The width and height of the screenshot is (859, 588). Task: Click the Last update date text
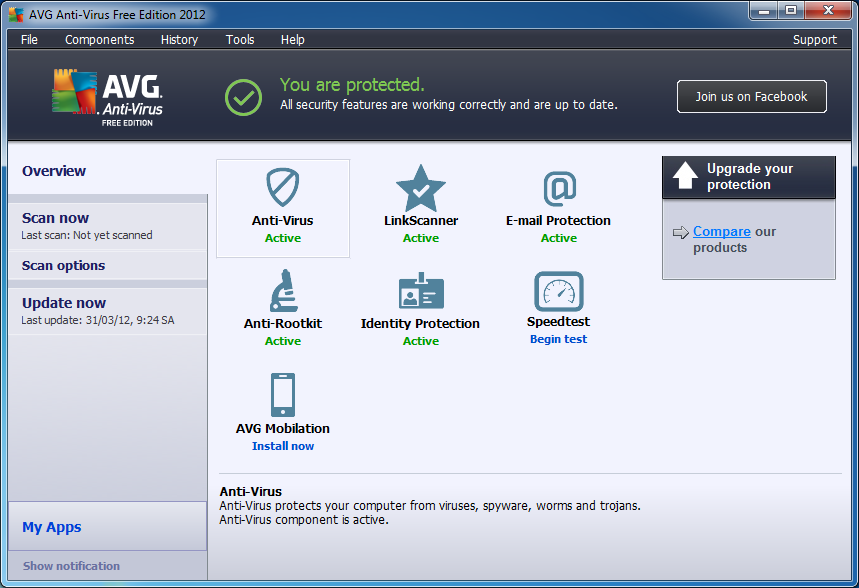pos(98,320)
